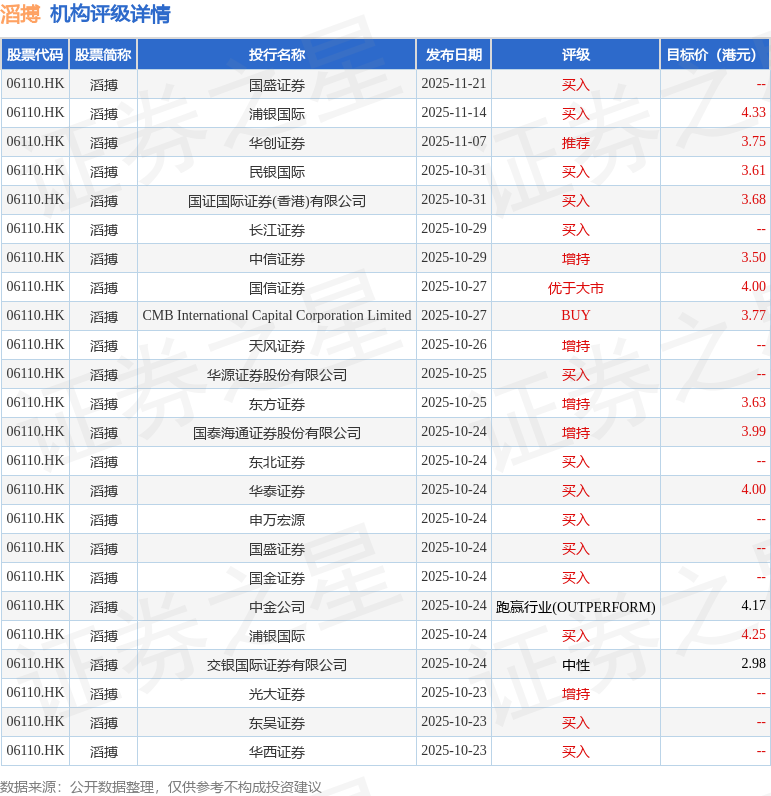Select the 申万宏源 institution cell
Screen dimensions: 771x796
(277, 520)
